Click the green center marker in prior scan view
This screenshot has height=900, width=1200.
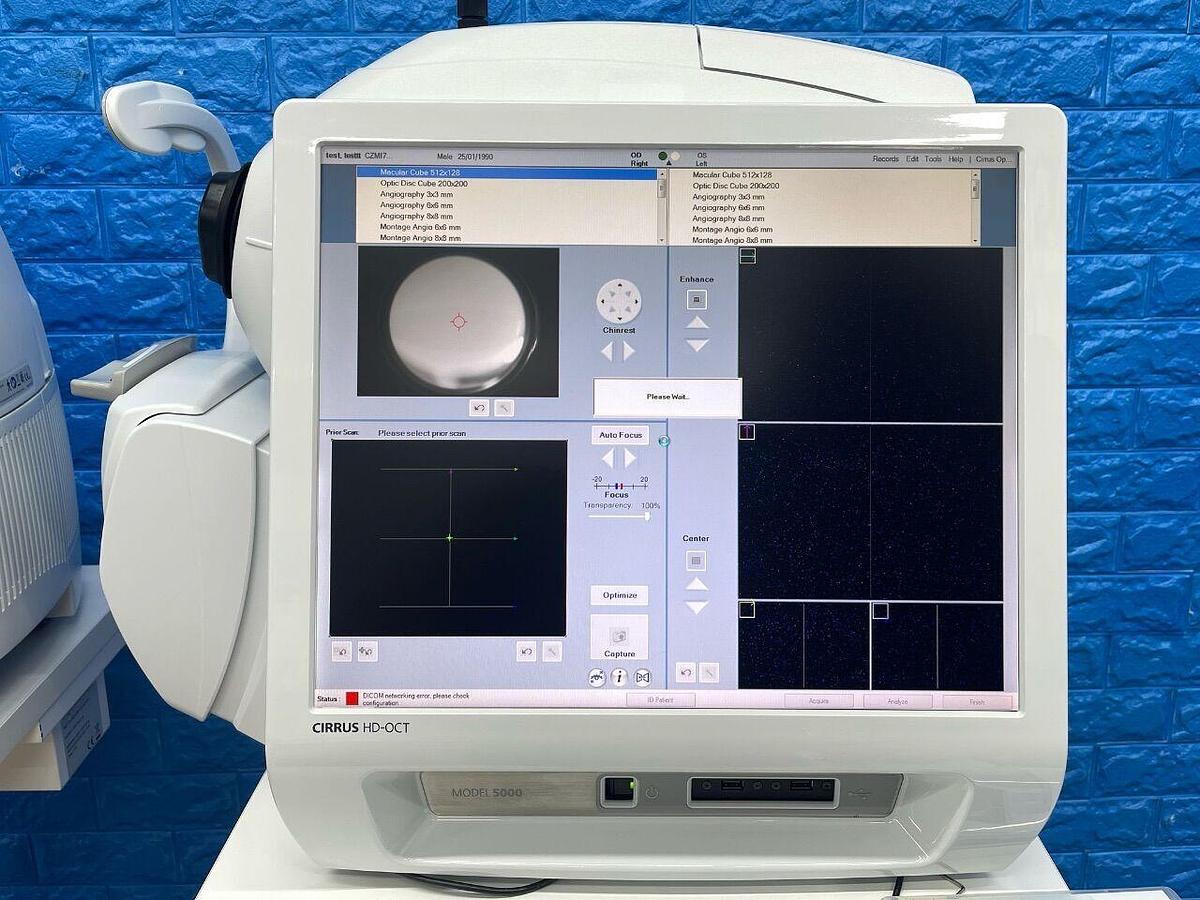click(449, 538)
